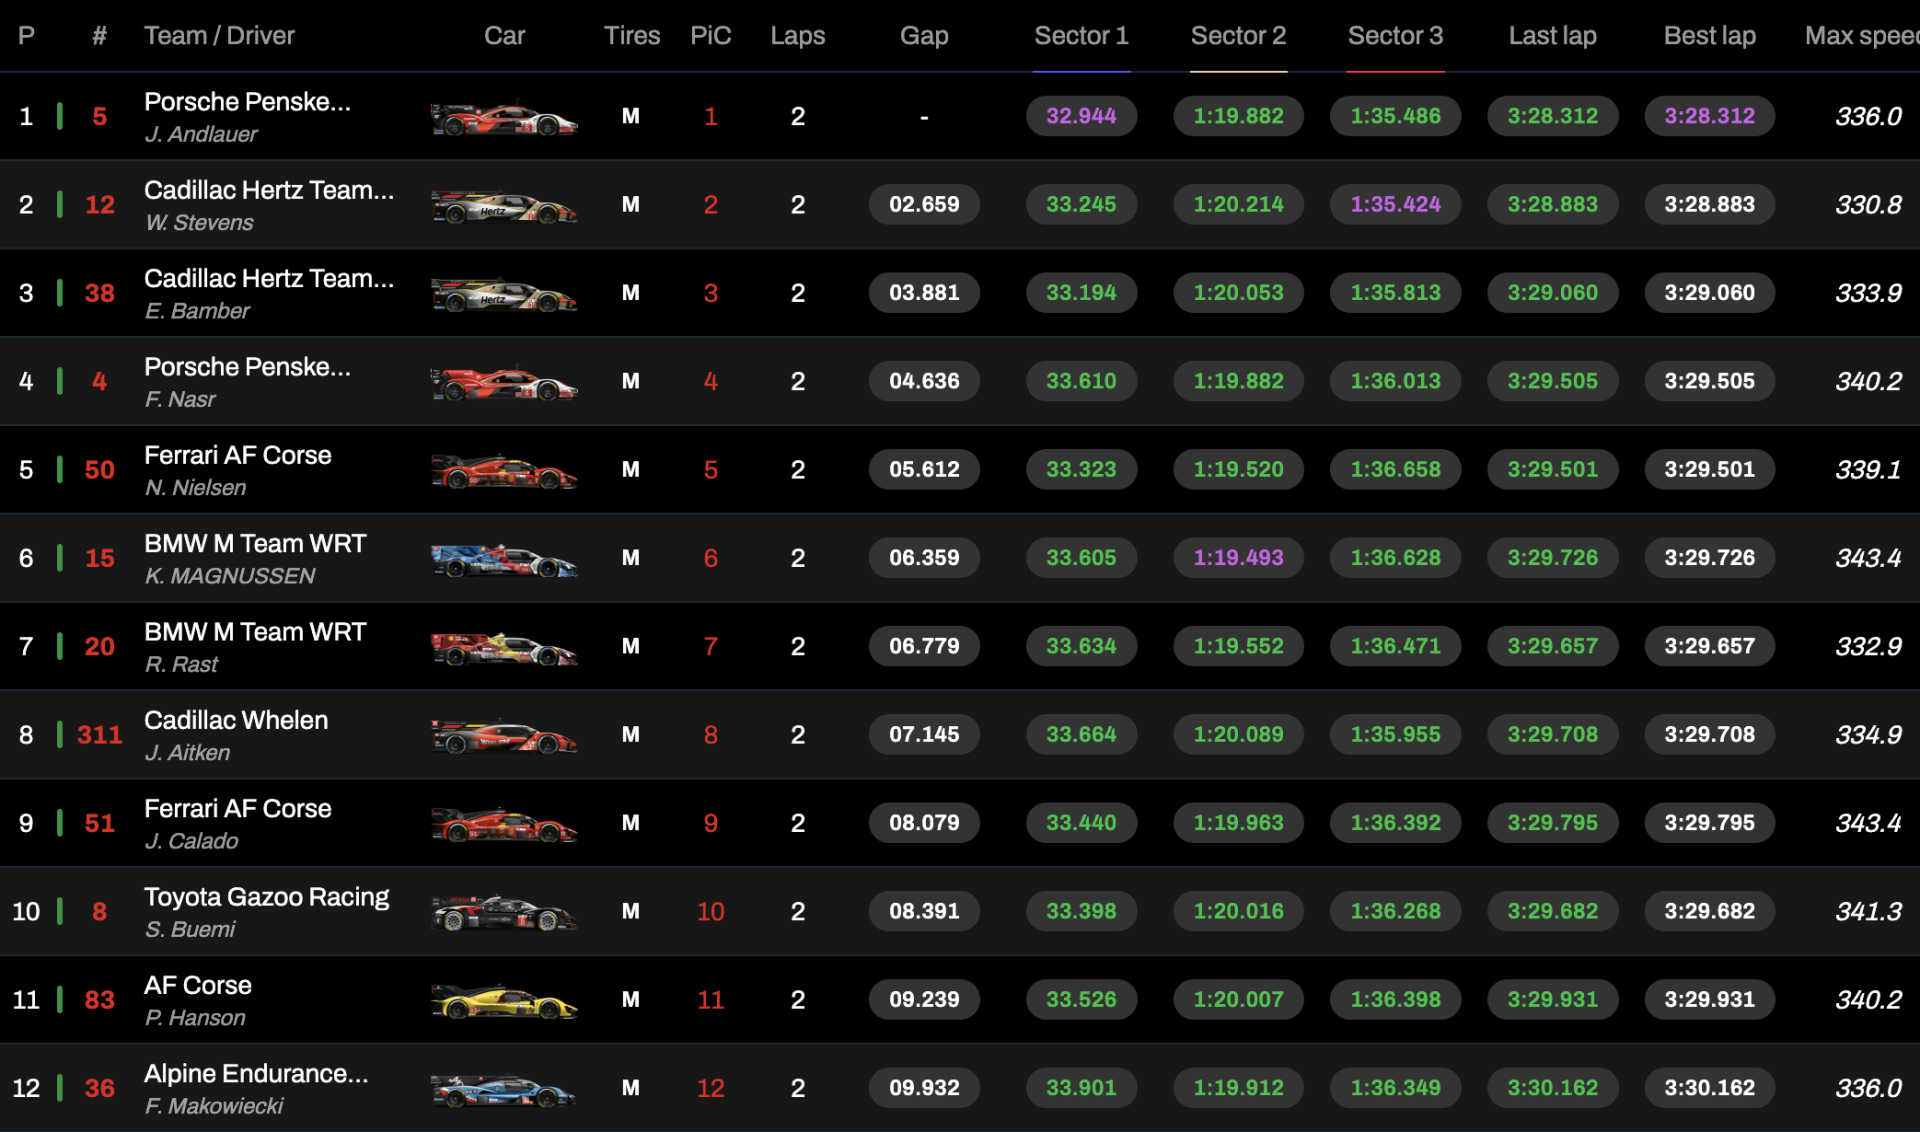
Task: Click the 3:29.657 best lap time
Action: click(x=1709, y=646)
